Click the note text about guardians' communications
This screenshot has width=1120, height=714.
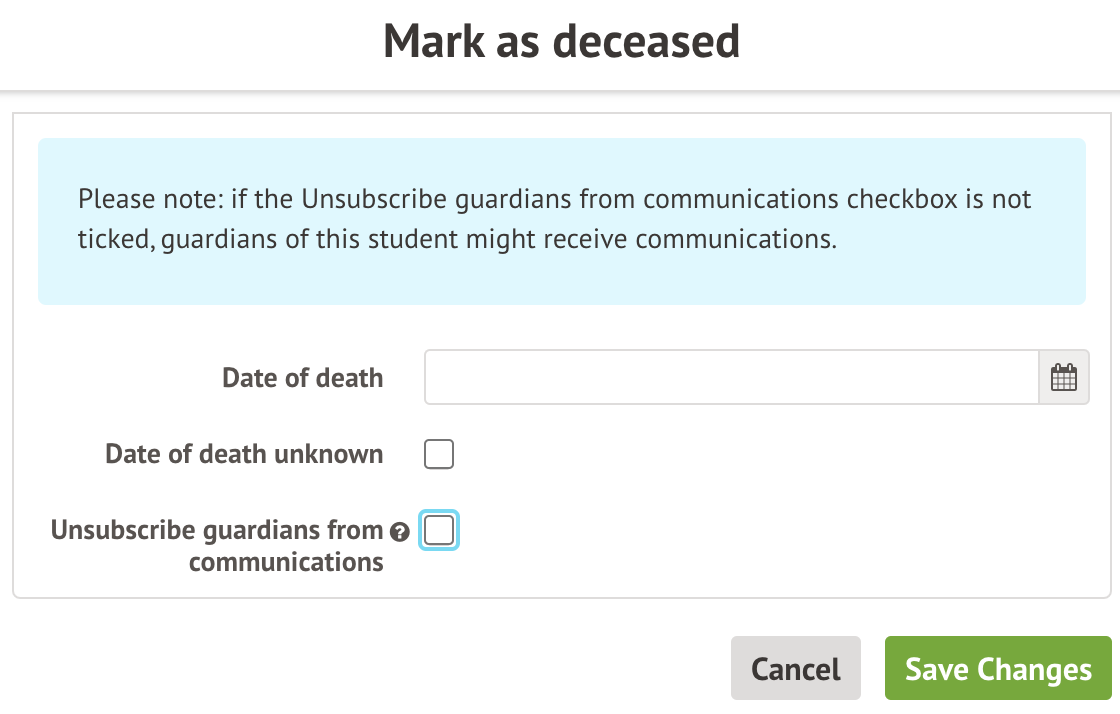coord(555,219)
